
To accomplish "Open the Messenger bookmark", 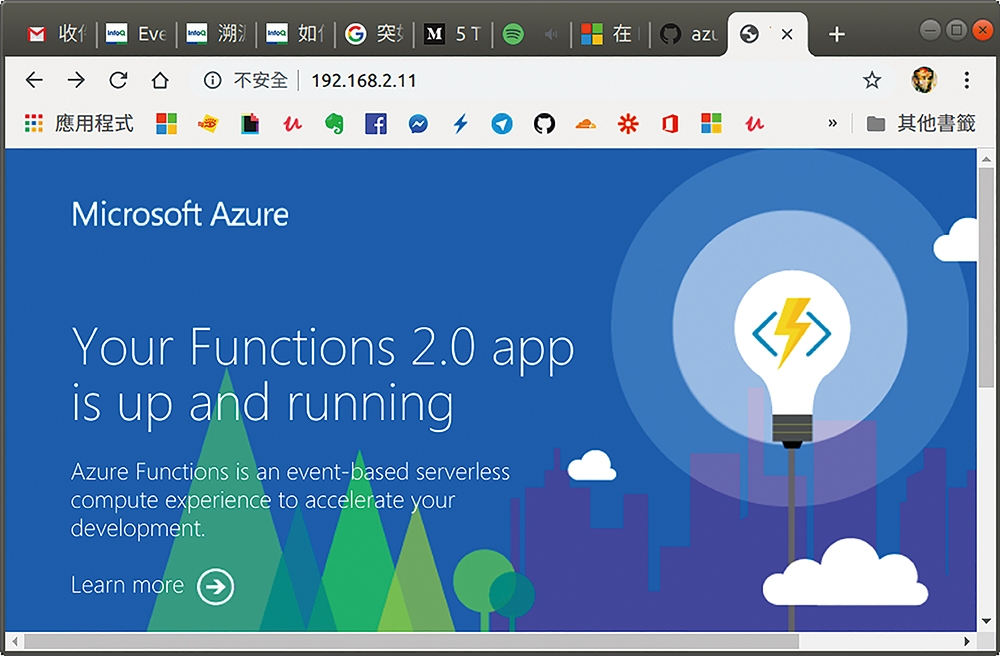I will [x=418, y=124].
